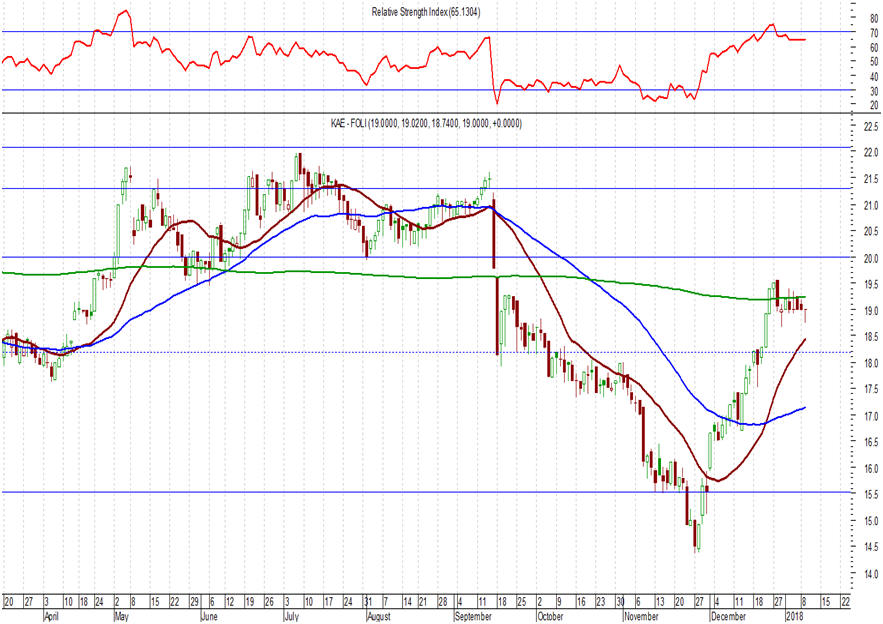Click the 20.0 price axis label

pos(872,258)
